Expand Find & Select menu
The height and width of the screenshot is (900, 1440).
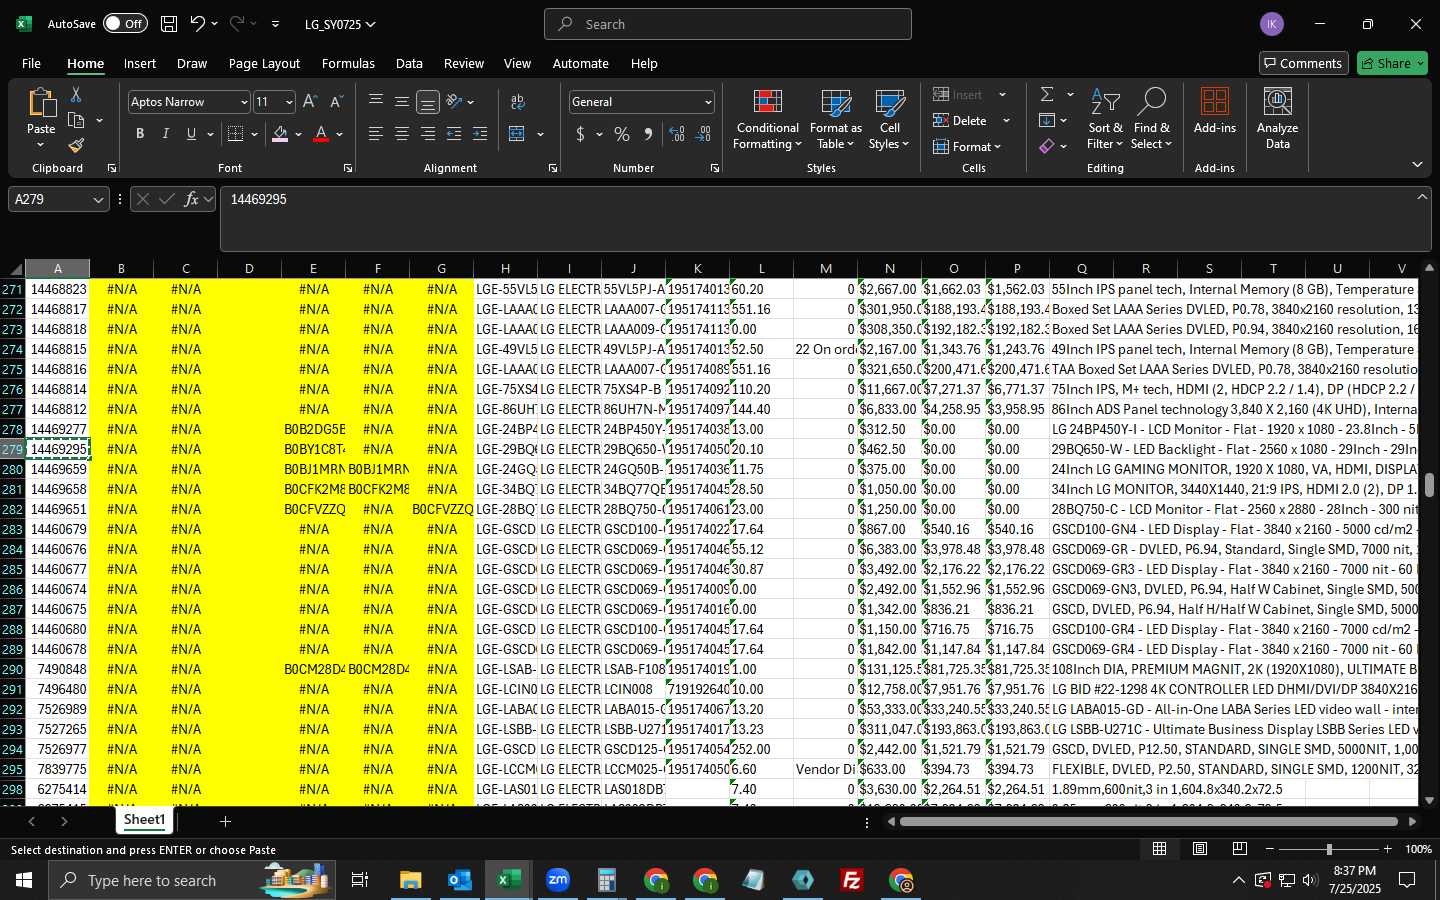pos(1151,119)
